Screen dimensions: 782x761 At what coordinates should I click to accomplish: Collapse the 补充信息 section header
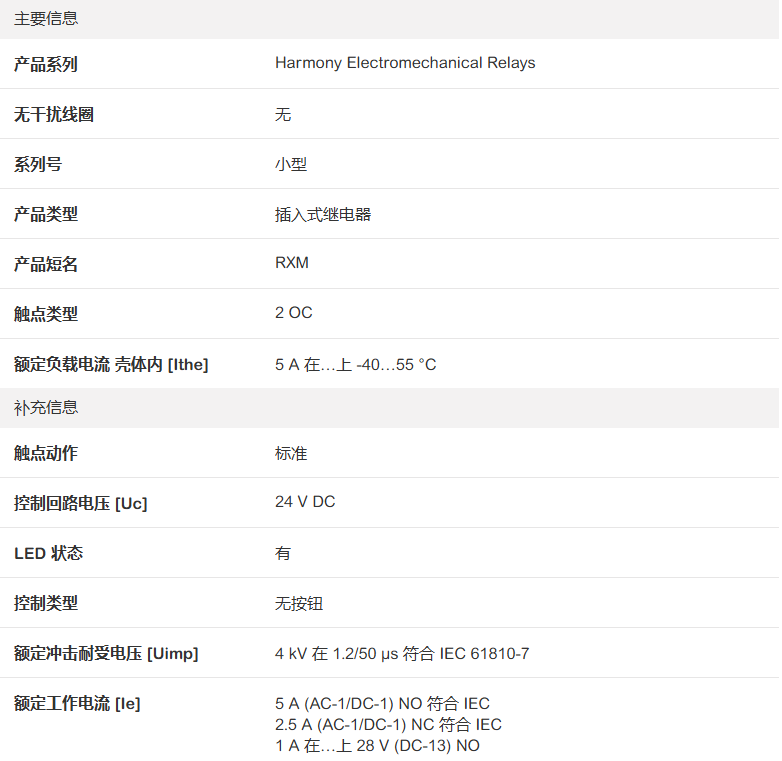46,408
